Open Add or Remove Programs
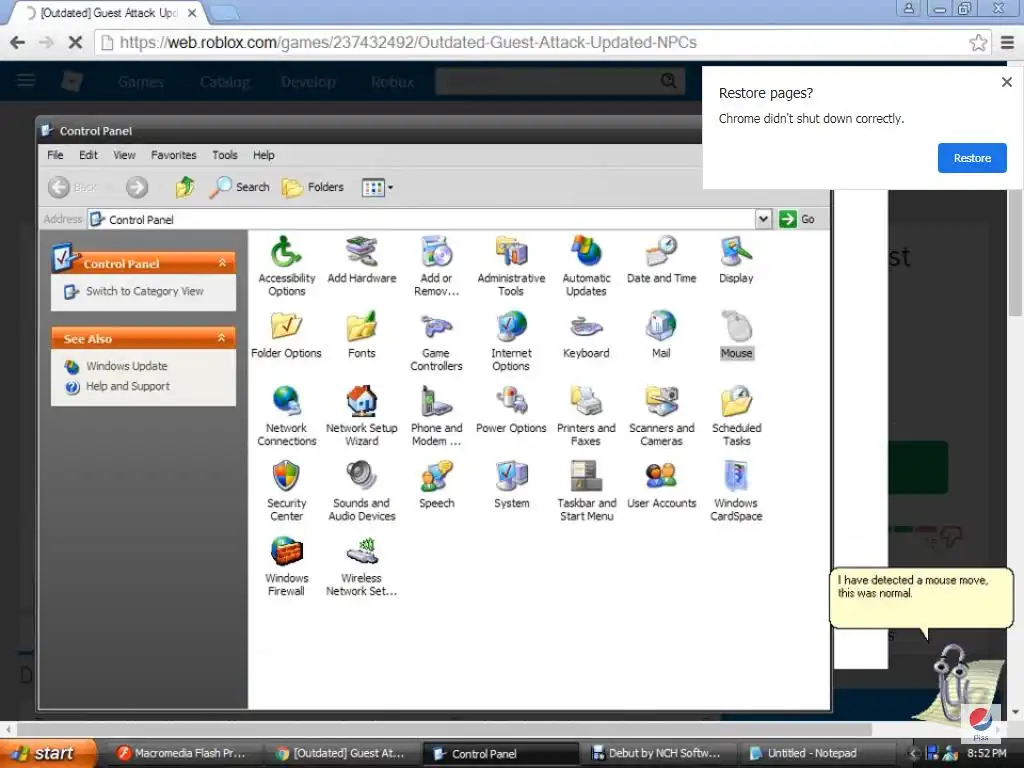The image size is (1024, 768). [436, 266]
